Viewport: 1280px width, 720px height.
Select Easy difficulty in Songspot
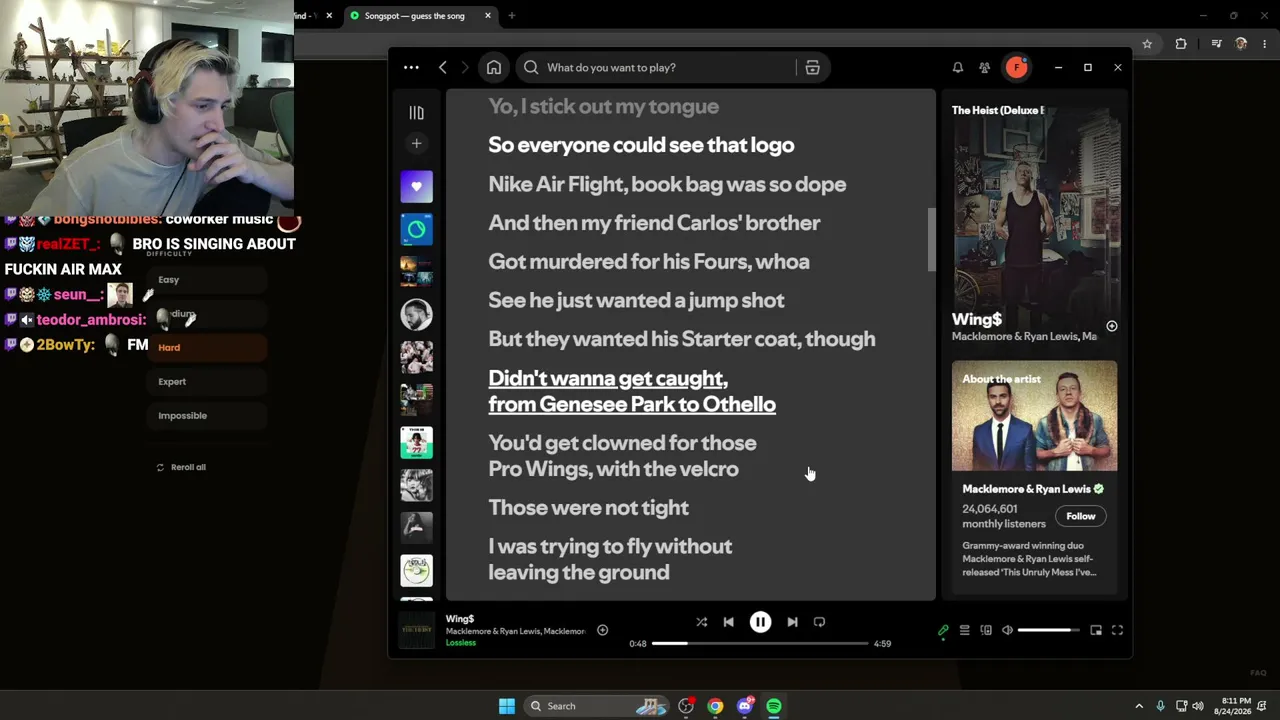point(207,280)
